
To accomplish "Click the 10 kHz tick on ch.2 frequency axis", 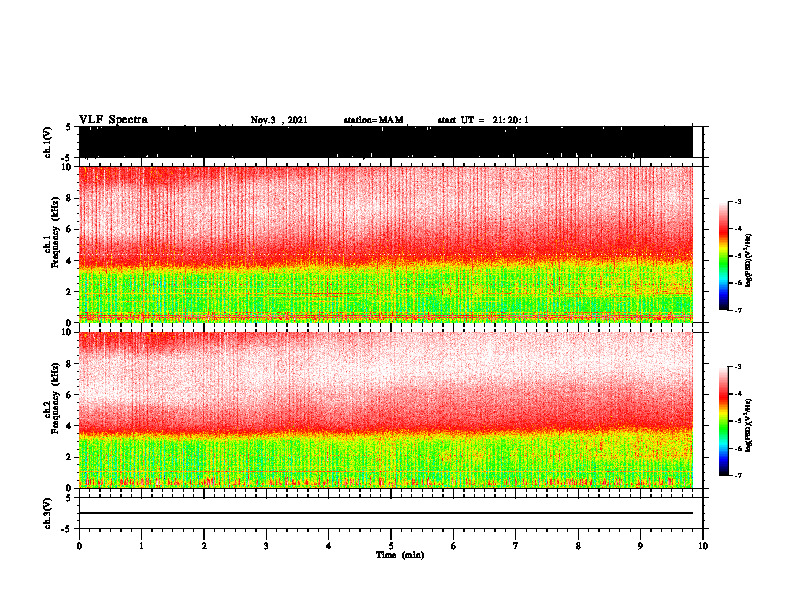I will click(x=68, y=332).
